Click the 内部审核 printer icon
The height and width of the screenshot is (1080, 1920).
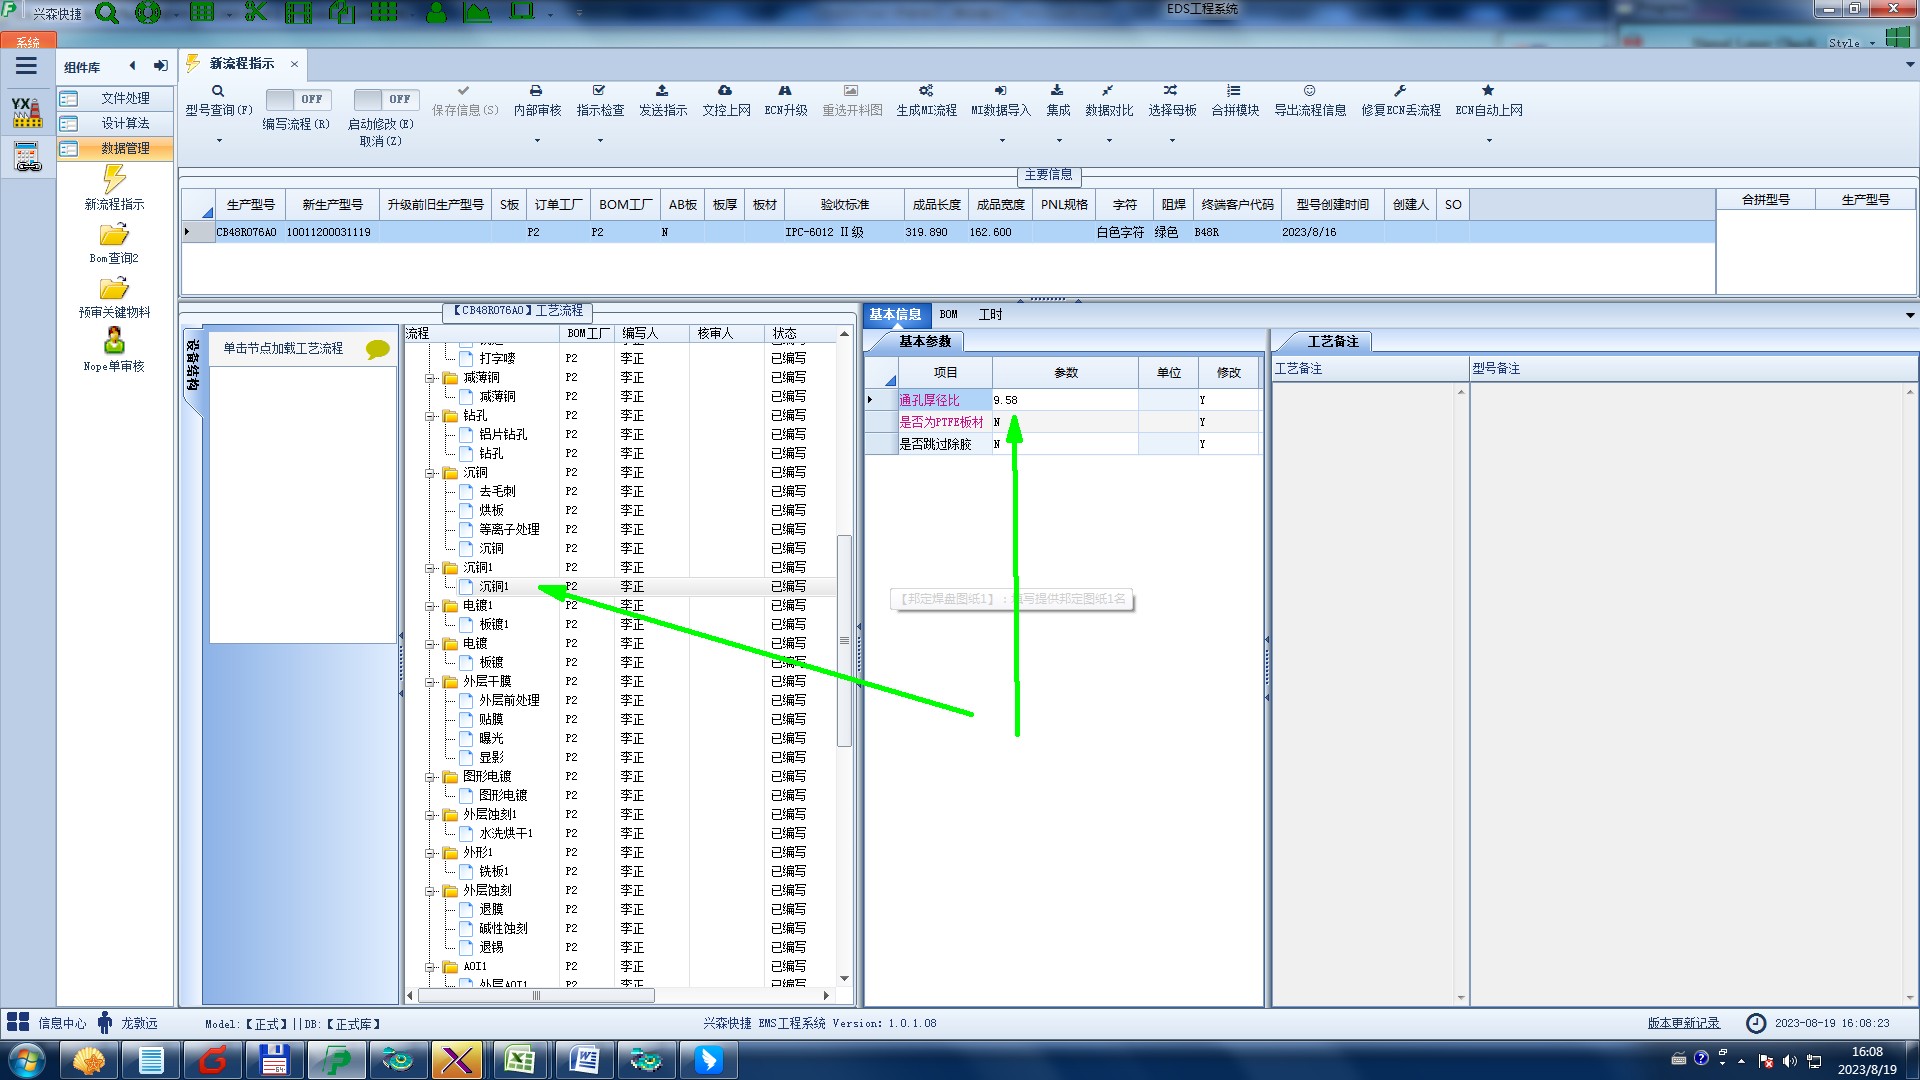click(536, 91)
